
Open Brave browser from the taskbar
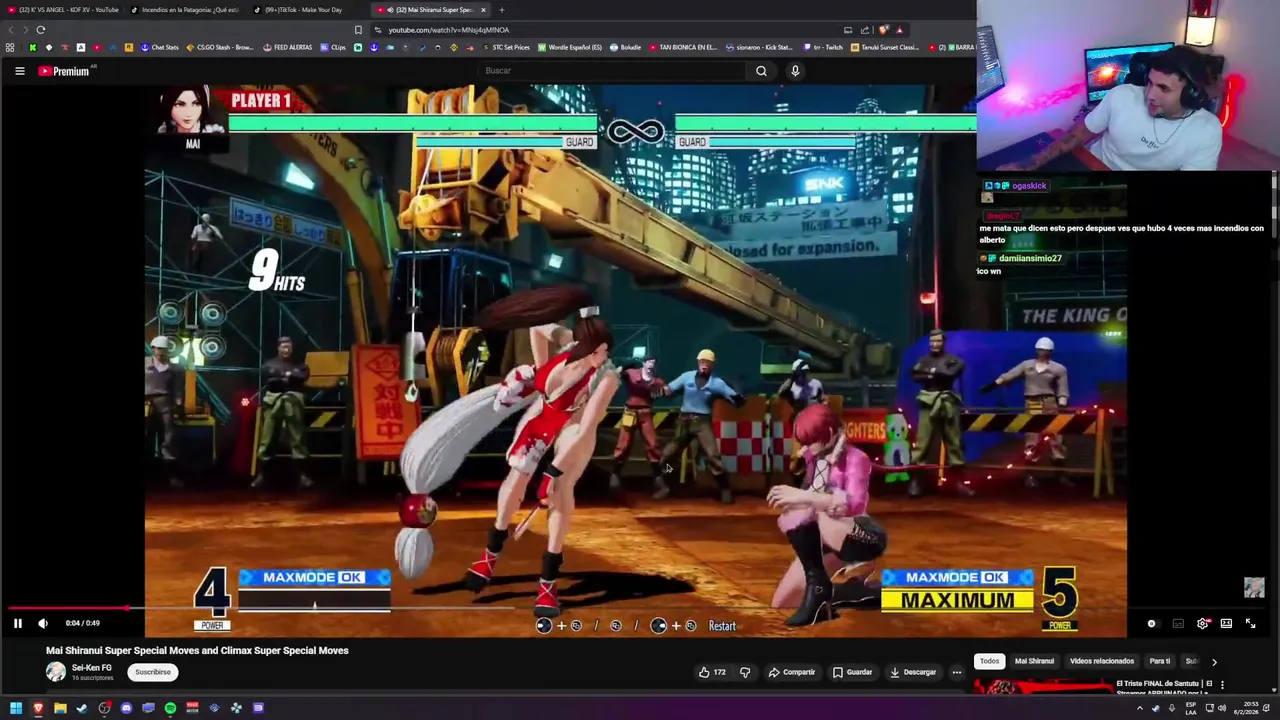coord(38,708)
